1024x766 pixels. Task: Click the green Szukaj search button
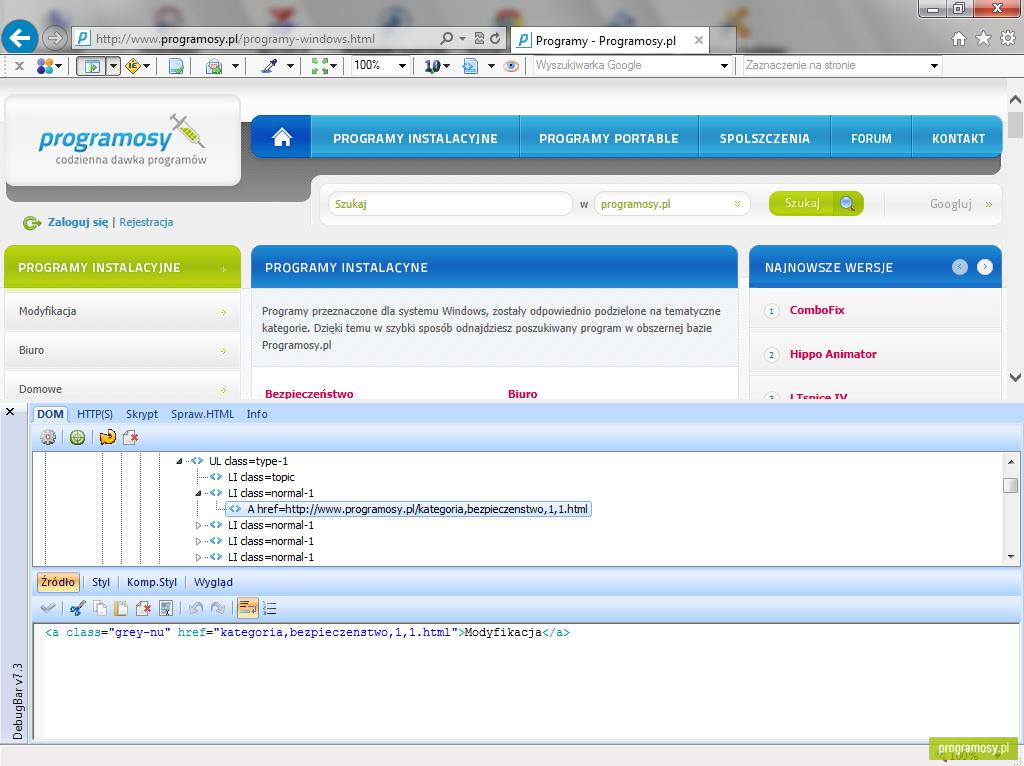click(x=816, y=204)
